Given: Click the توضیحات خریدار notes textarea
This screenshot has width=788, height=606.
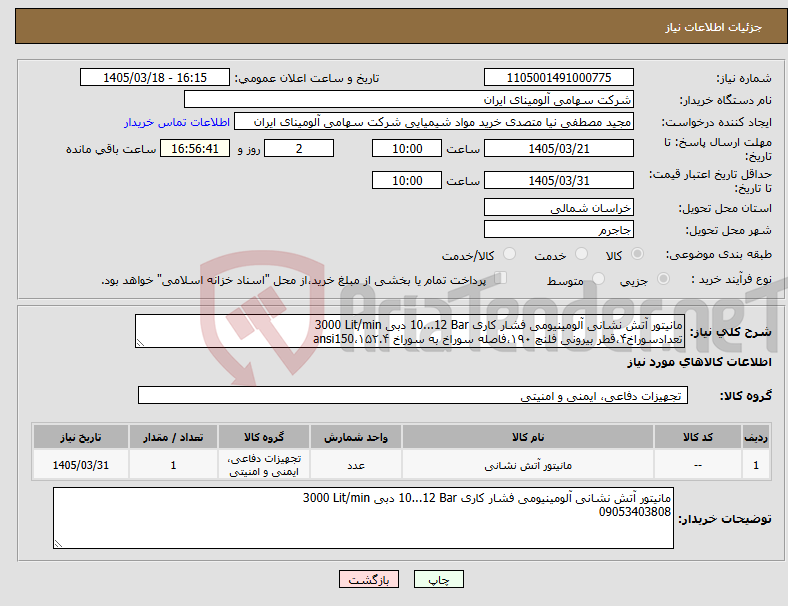Looking at the screenshot, I should click(x=363, y=518).
